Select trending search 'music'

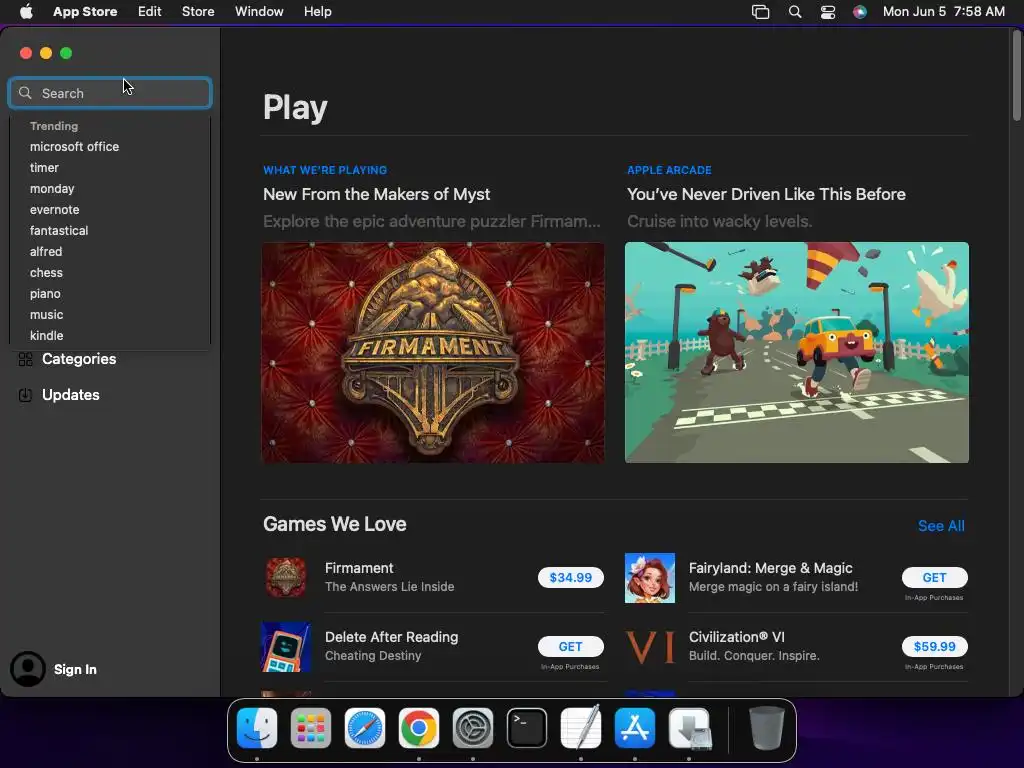[x=46, y=315]
